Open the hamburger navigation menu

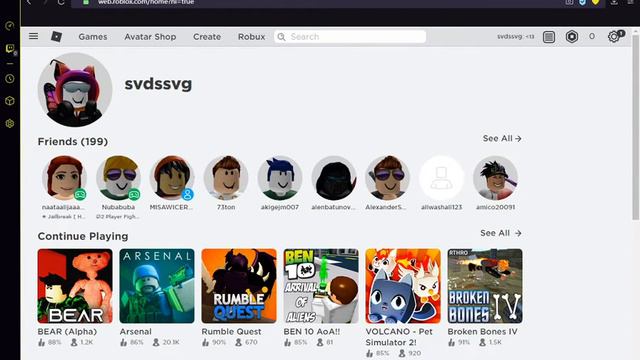(33, 36)
